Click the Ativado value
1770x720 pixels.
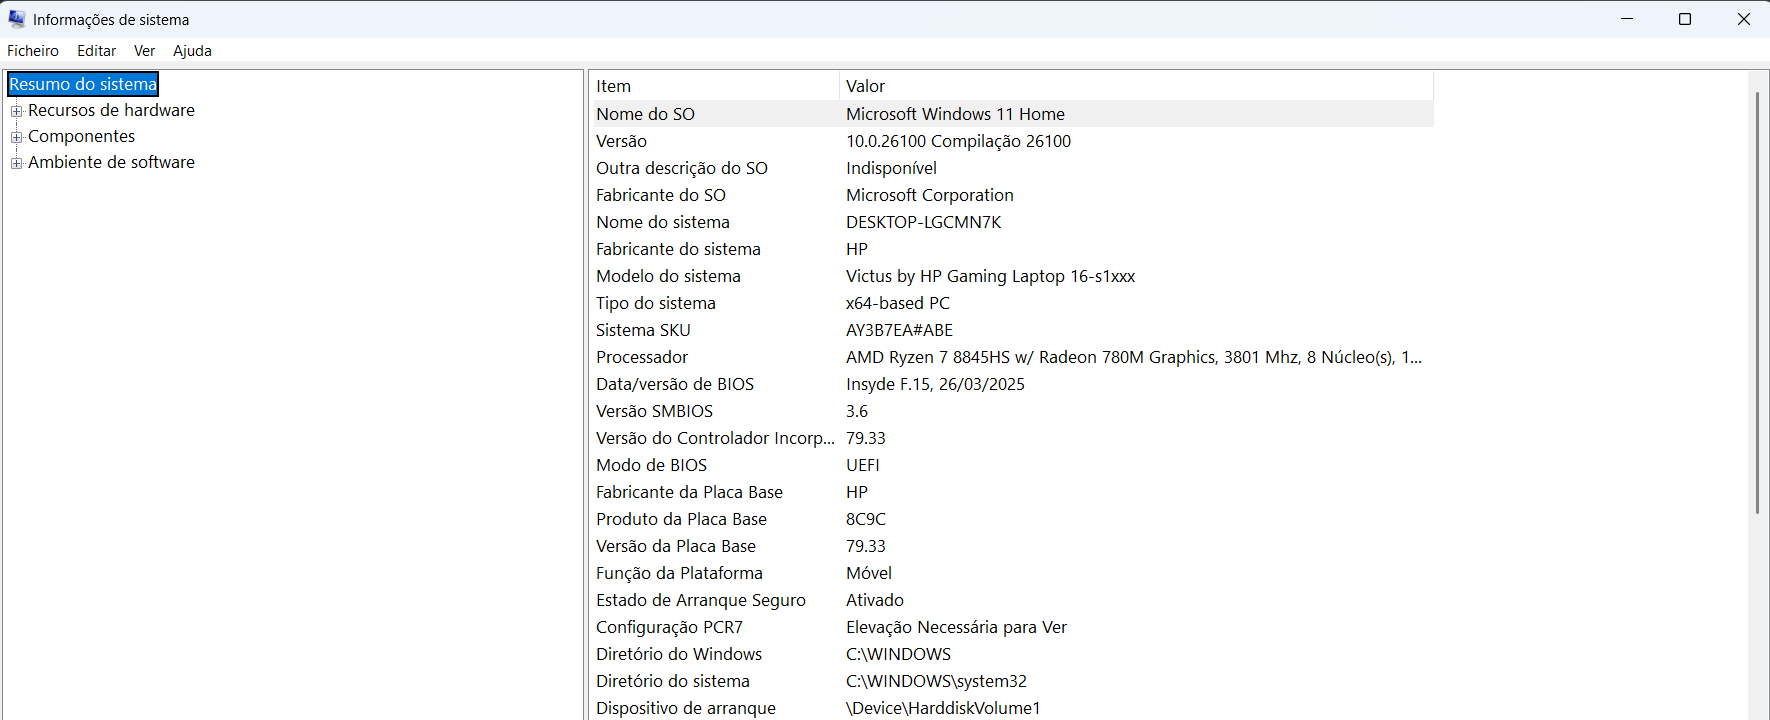875,600
